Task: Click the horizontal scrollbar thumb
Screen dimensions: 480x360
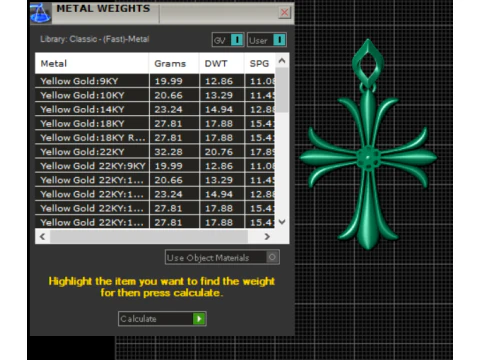Action: [x=149, y=236]
